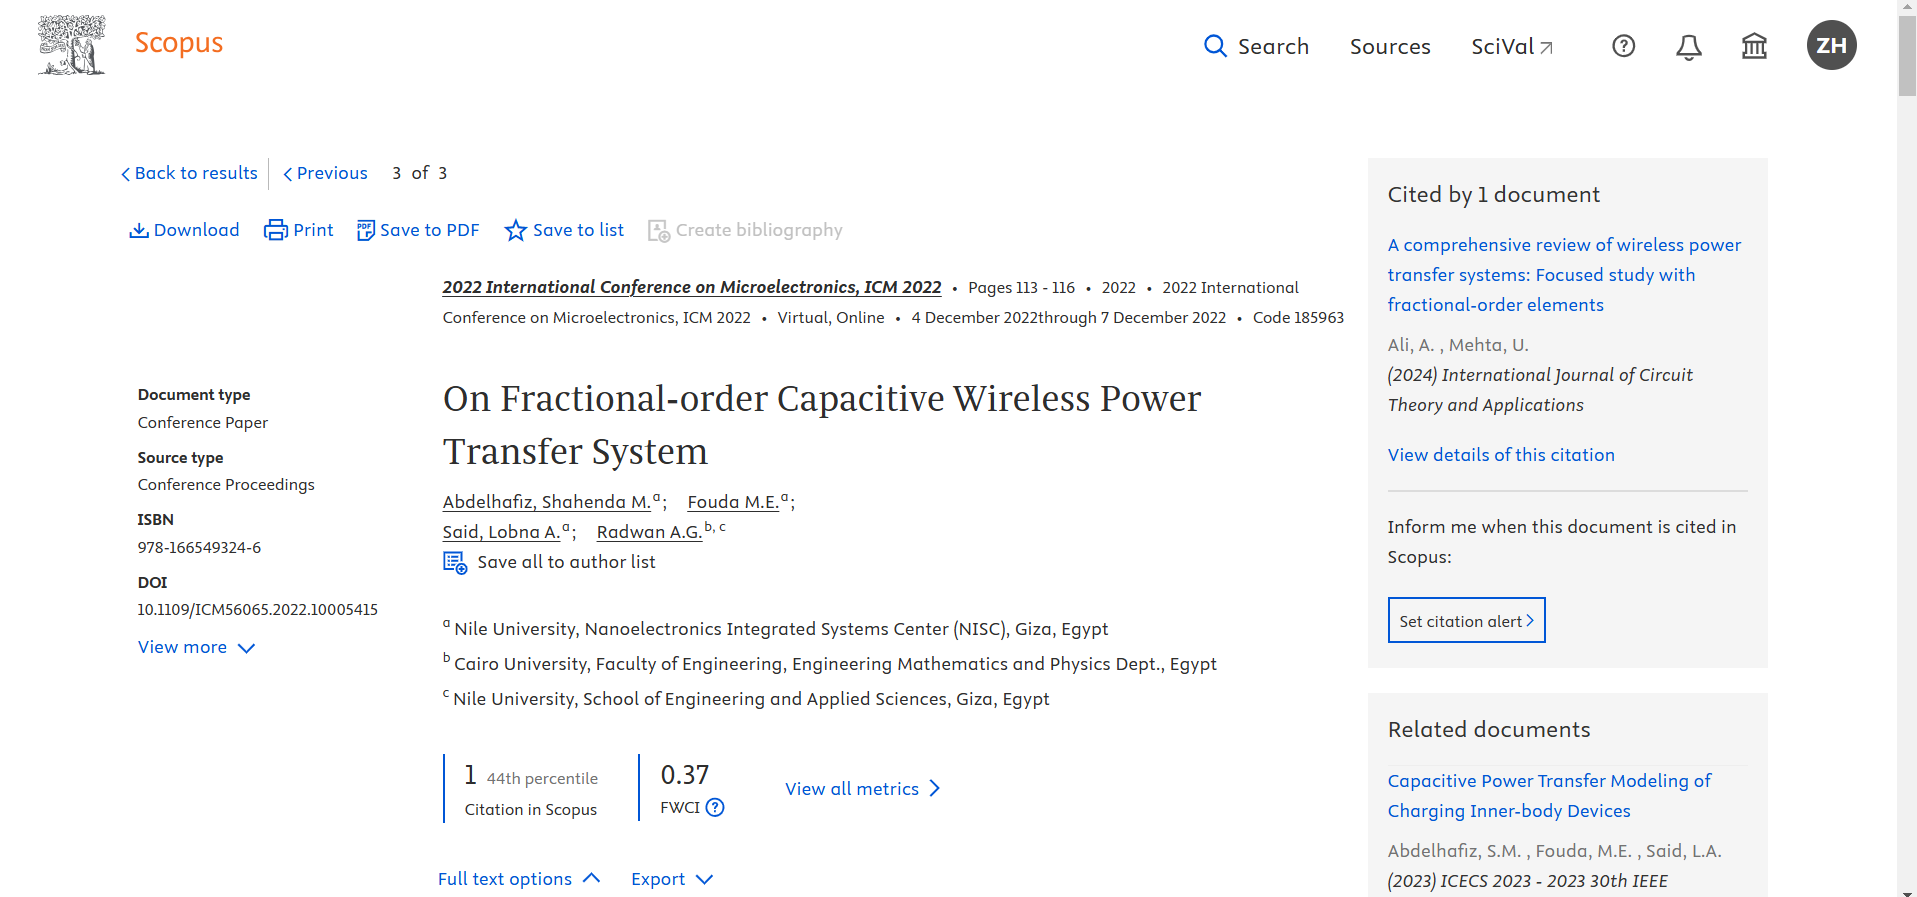Open author Radwan A.G. profile link
This screenshot has height=897, width=1917.
click(649, 532)
